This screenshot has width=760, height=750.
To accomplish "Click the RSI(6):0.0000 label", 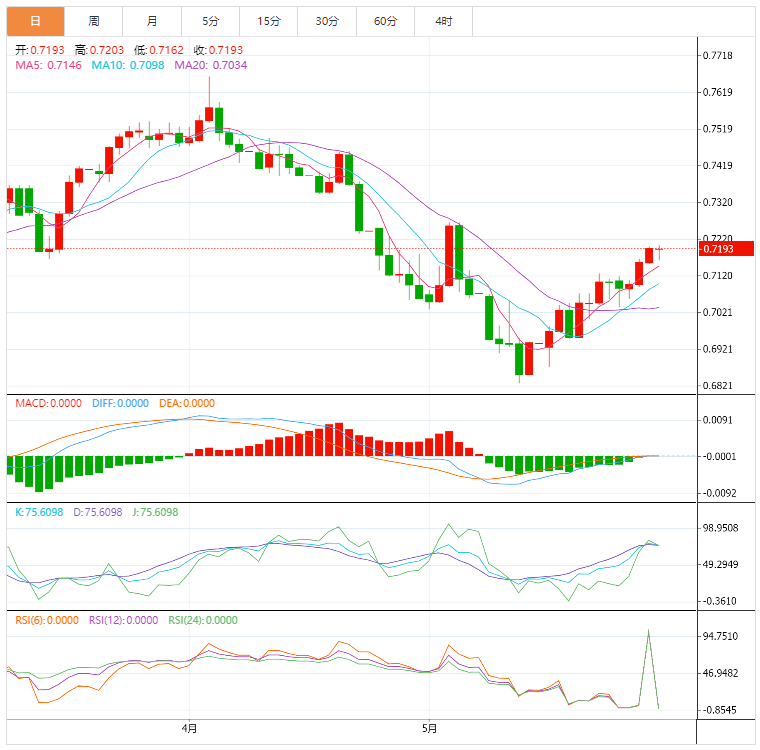I will pyautogui.click(x=47, y=621).
